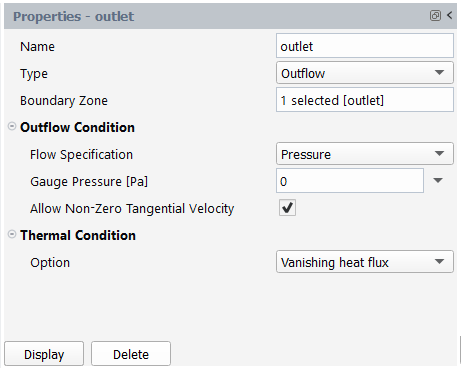The image size is (461, 368).
Task: Click the Gauge Pressure value field
Action: point(350,181)
